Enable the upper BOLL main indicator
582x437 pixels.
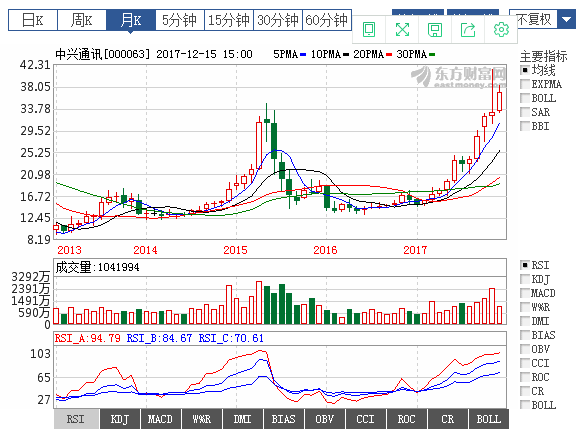(525, 98)
